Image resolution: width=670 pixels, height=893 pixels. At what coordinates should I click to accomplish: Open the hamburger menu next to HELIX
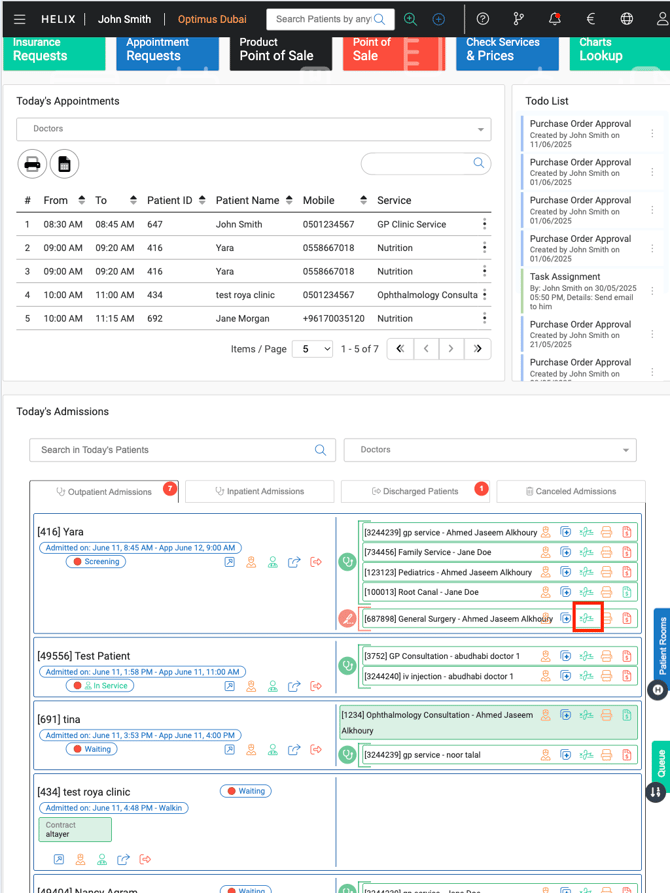click(x=19, y=19)
